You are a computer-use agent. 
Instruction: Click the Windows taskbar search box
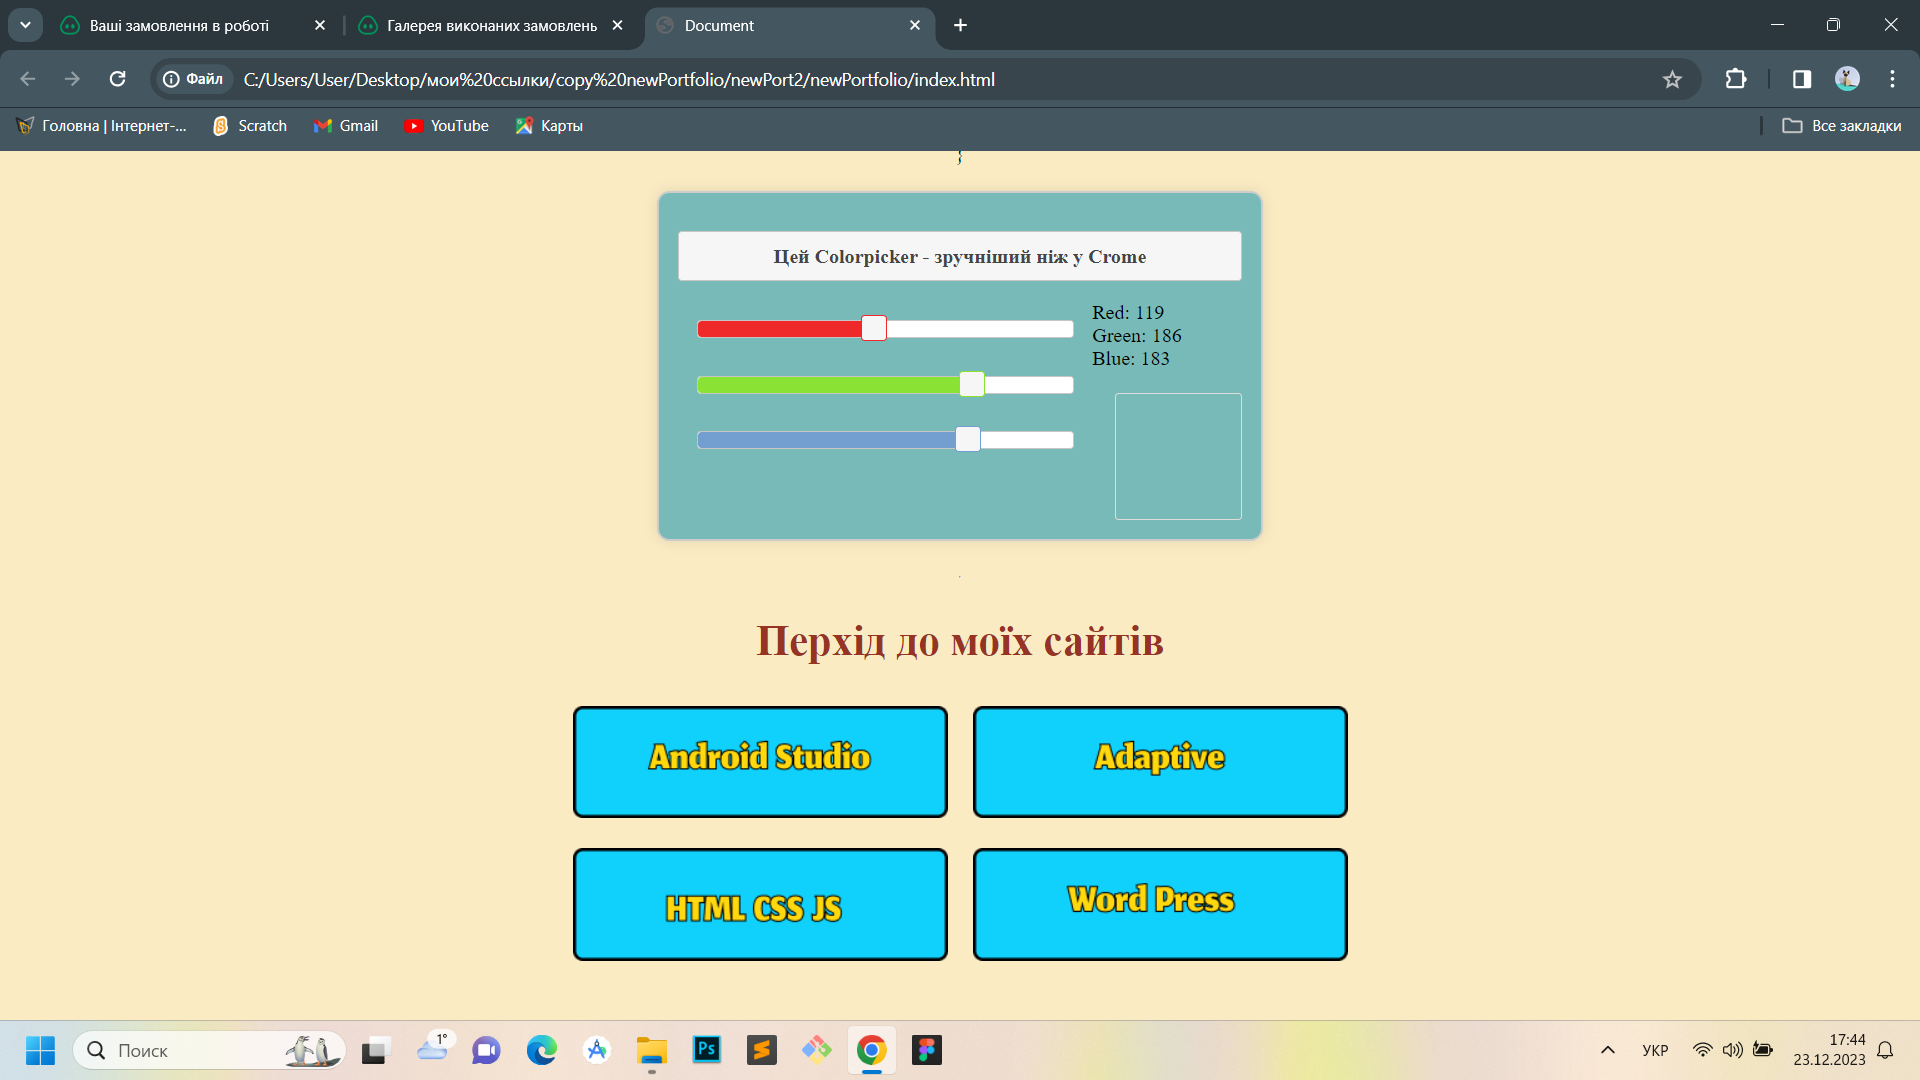click(209, 1050)
